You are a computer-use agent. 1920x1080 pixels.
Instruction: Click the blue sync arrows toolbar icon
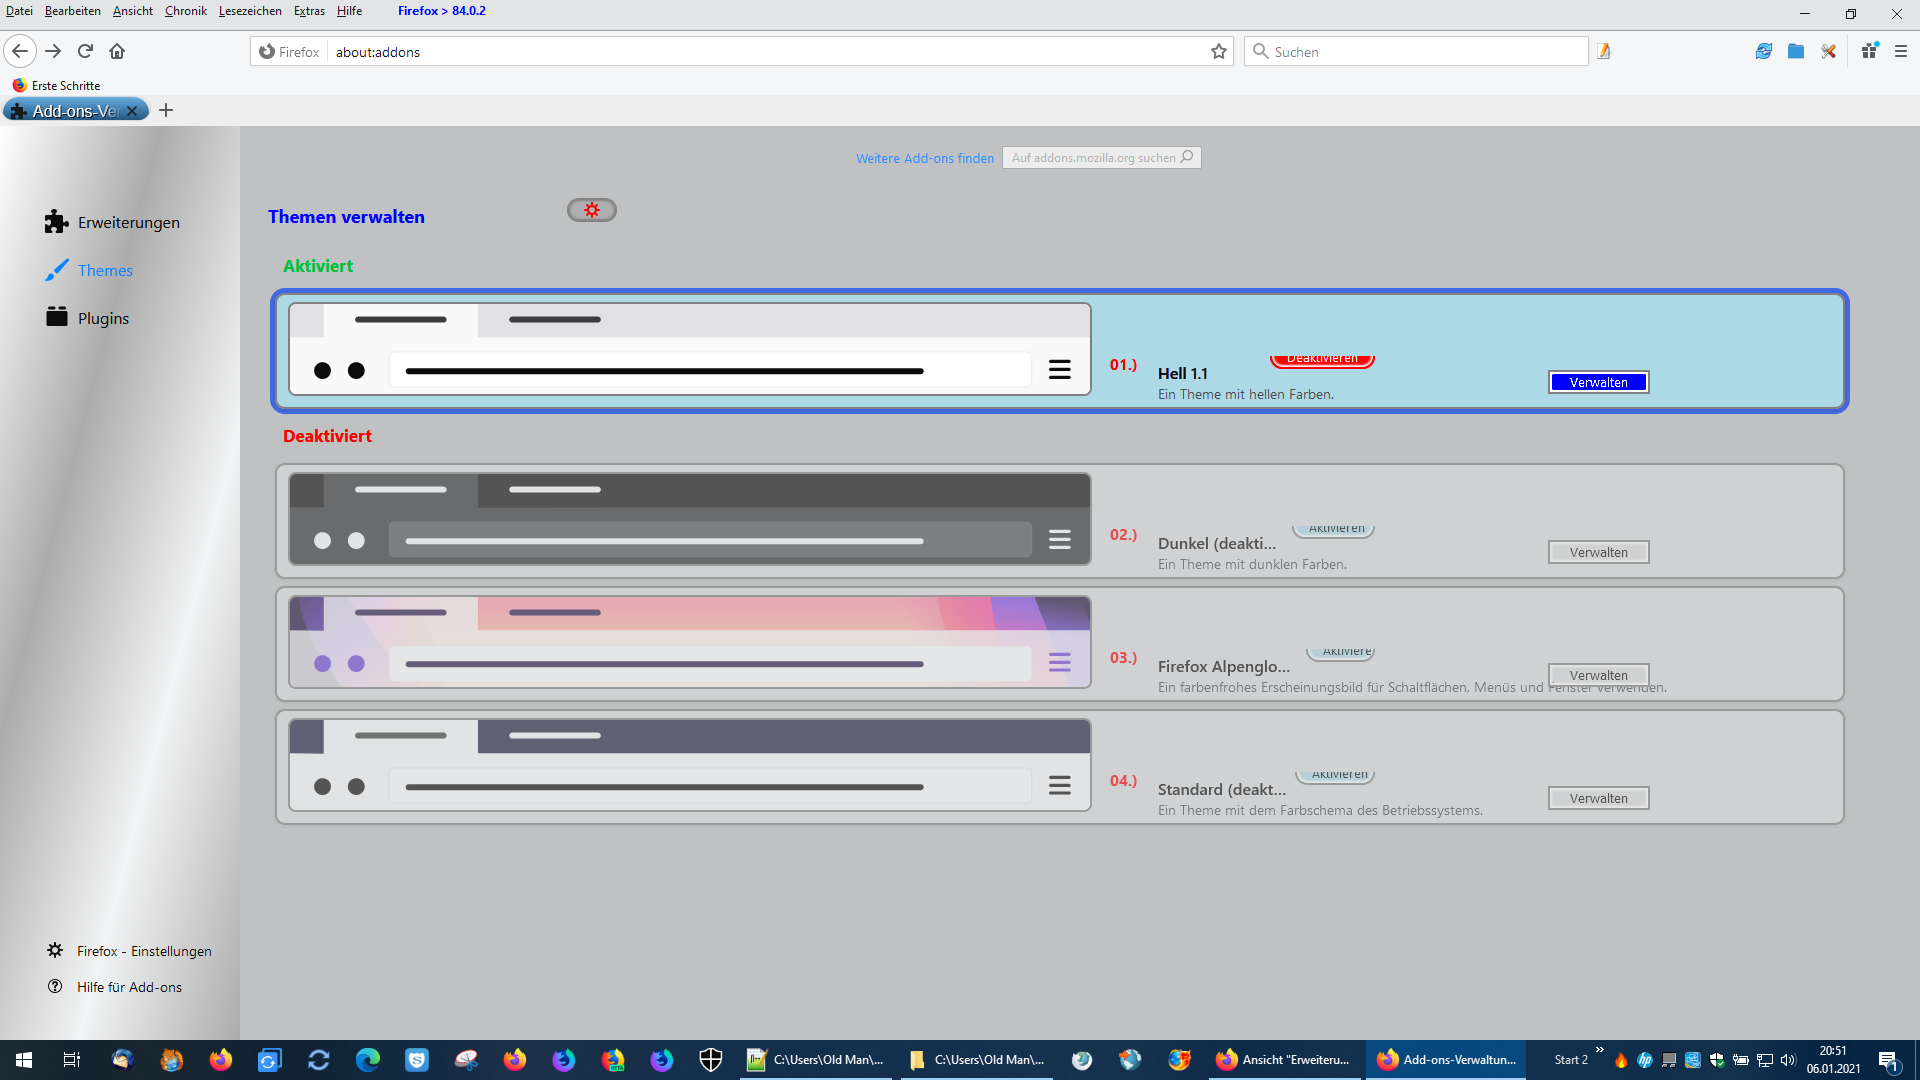click(1763, 51)
